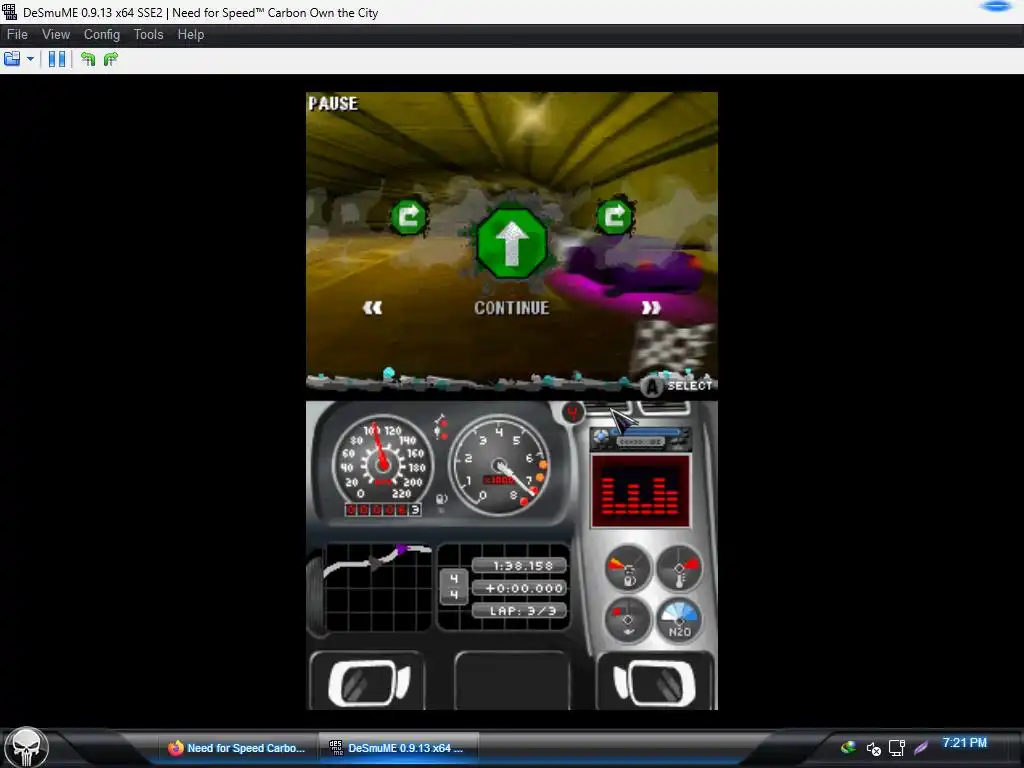This screenshot has height=768, width=1024.
Task: Click the red shift indicator lights
Action: 442,426
